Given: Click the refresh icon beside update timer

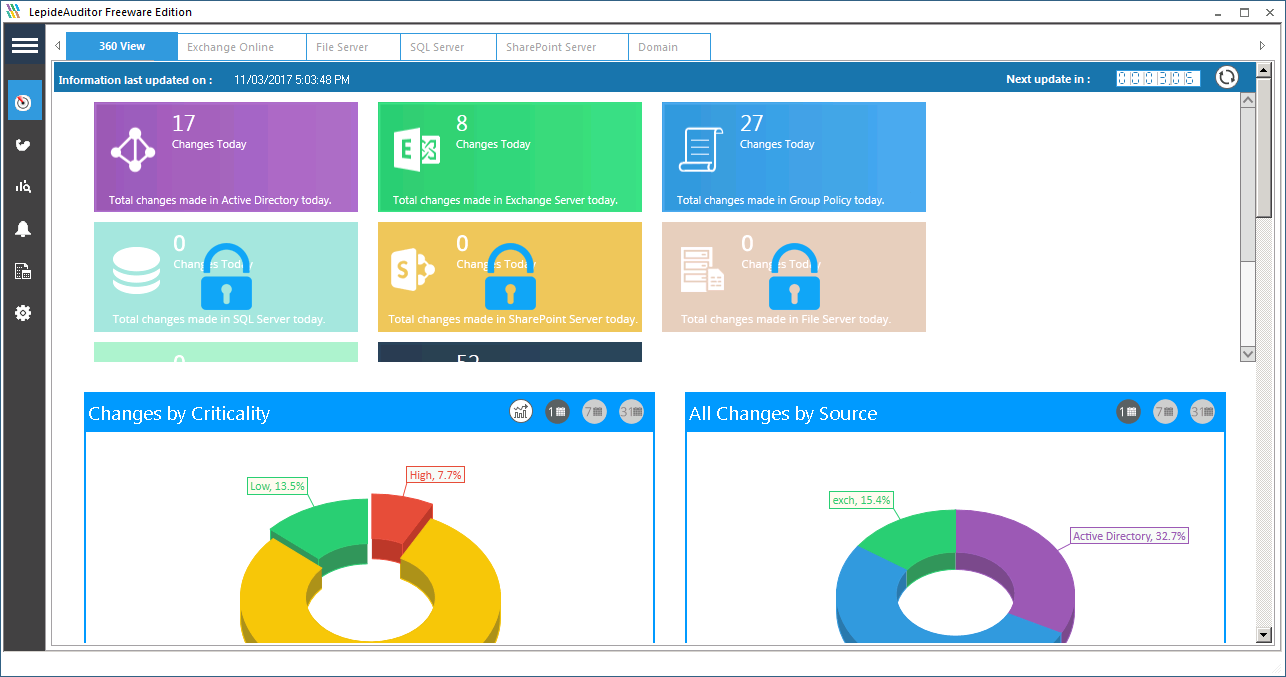Looking at the screenshot, I should [1227, 78].
